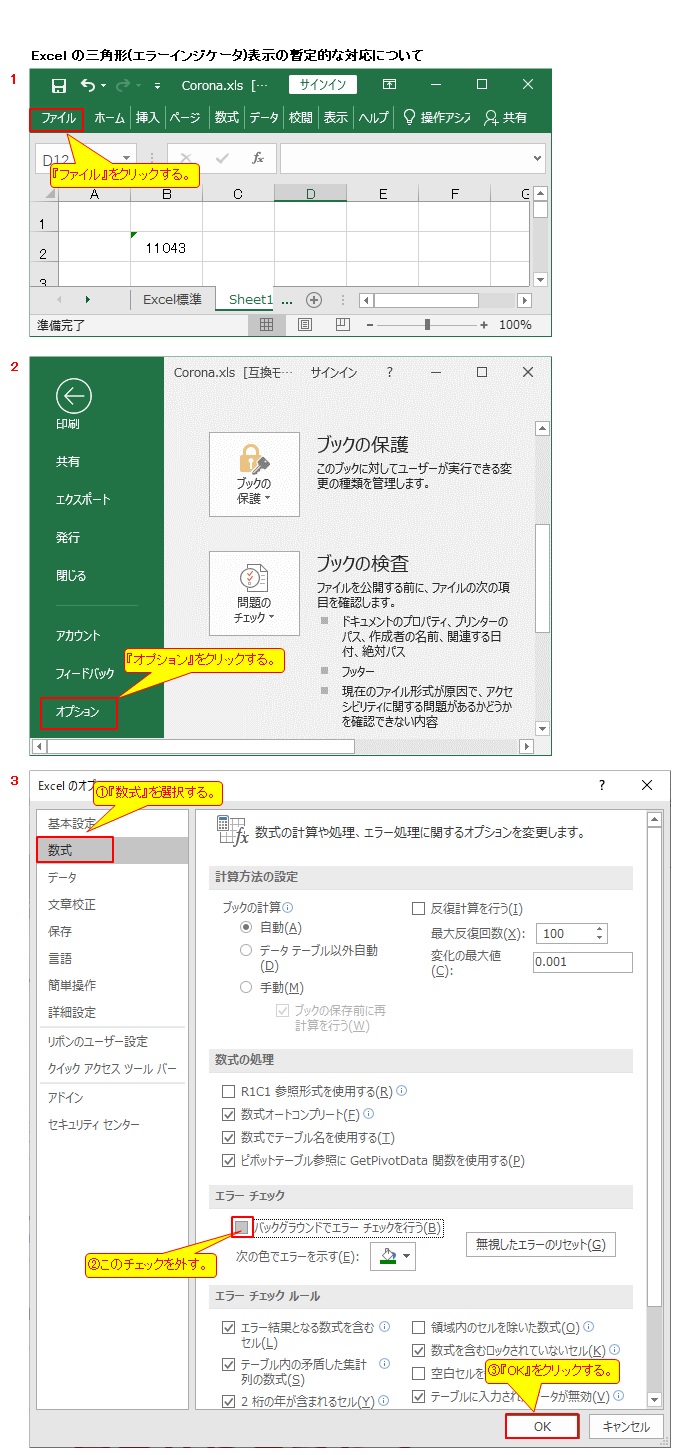The image size is (678, 1455).
Task: Expand the formula bar chevron
Action: pyautogui.click(x=538, y=158)
